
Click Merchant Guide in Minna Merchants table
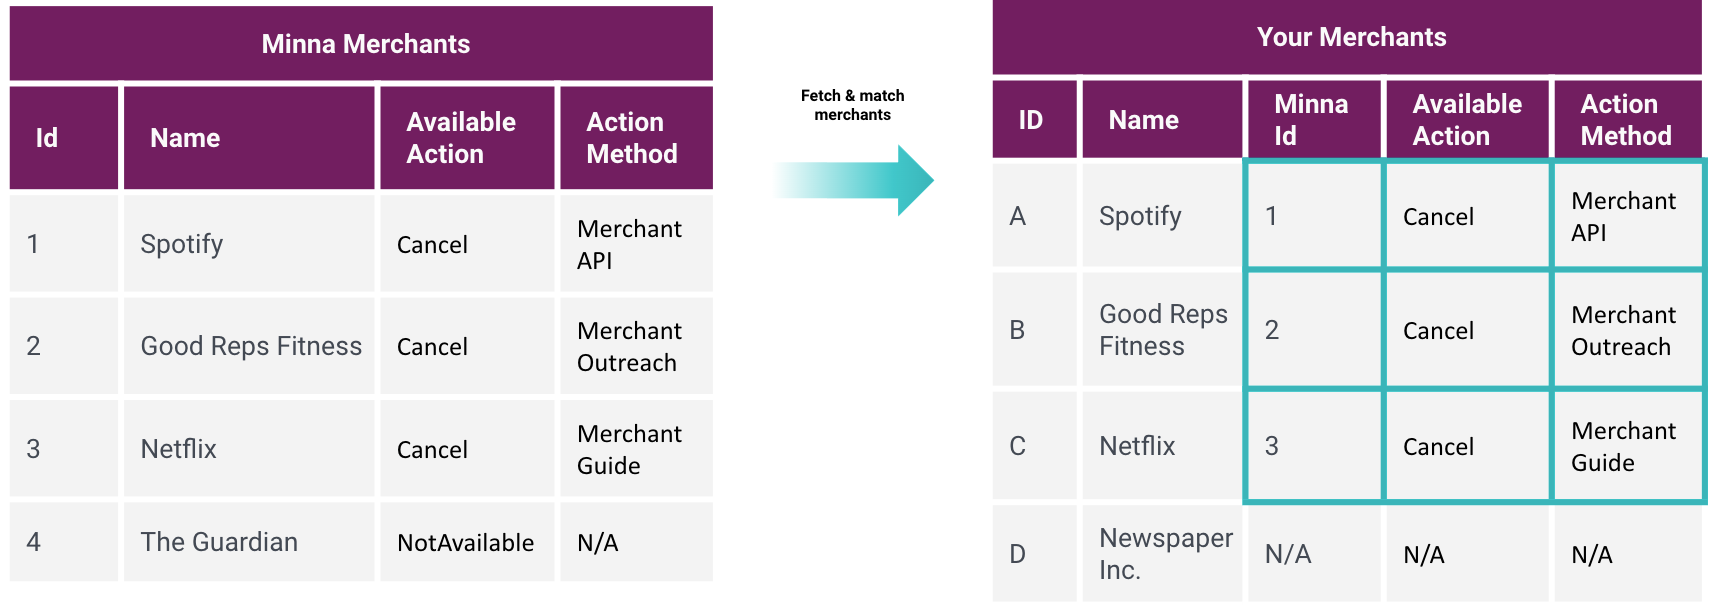coord(629,449)
